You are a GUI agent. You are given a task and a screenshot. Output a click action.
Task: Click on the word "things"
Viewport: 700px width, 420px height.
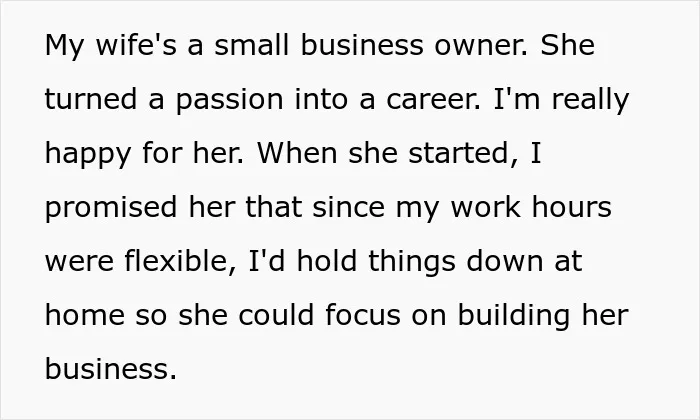[x=412, y=261]
